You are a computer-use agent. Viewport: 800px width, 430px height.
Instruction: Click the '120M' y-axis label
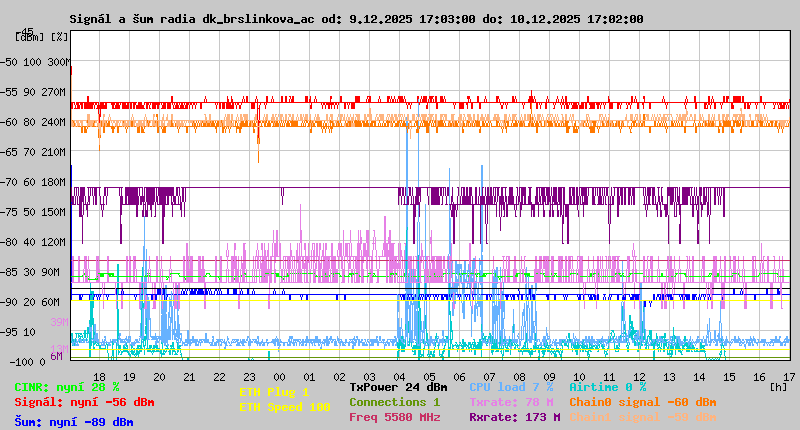(x=55, y=242)
